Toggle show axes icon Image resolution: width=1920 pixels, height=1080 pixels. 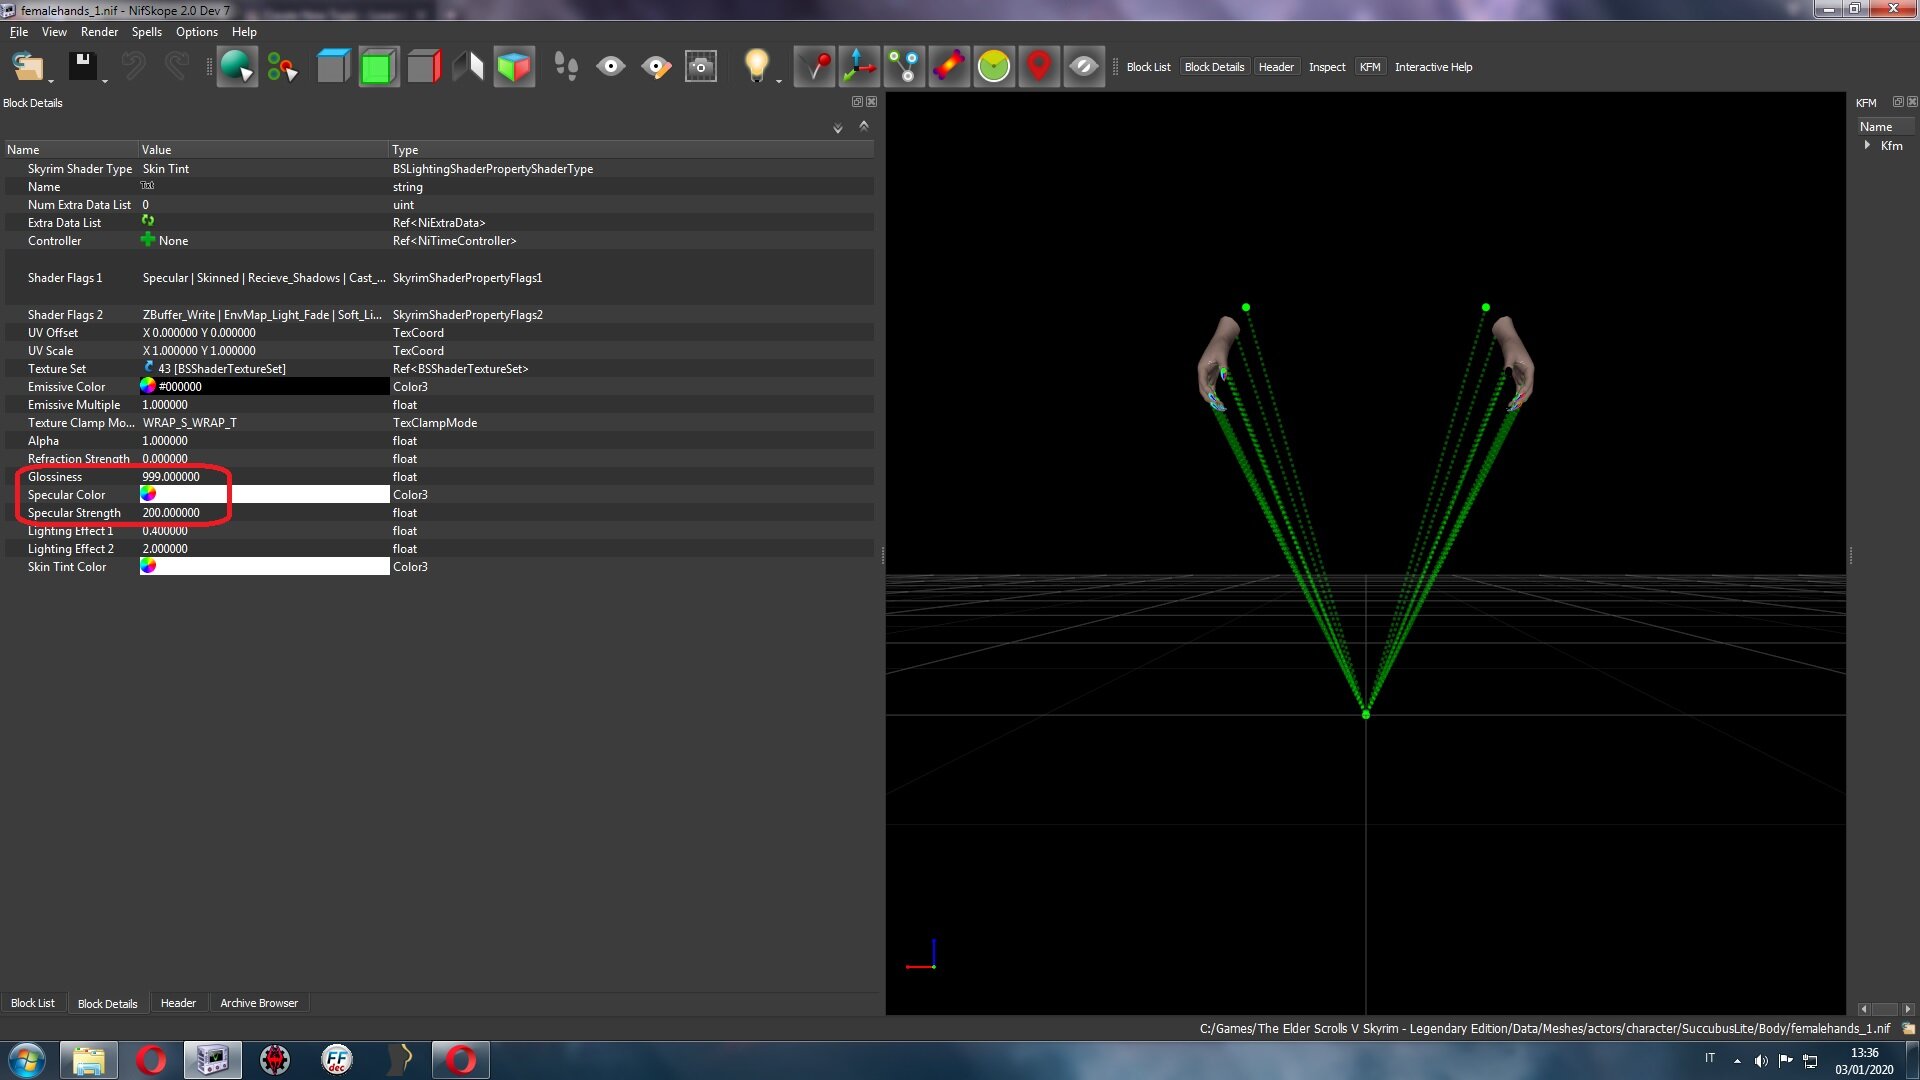[859, 67]
